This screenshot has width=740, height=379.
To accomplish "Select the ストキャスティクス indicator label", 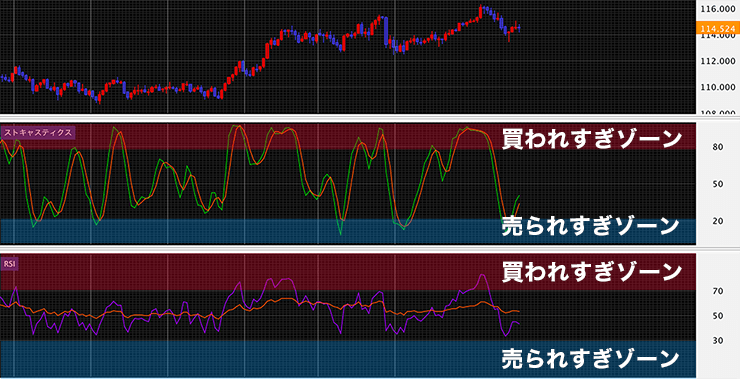I will tap(38, 133).
